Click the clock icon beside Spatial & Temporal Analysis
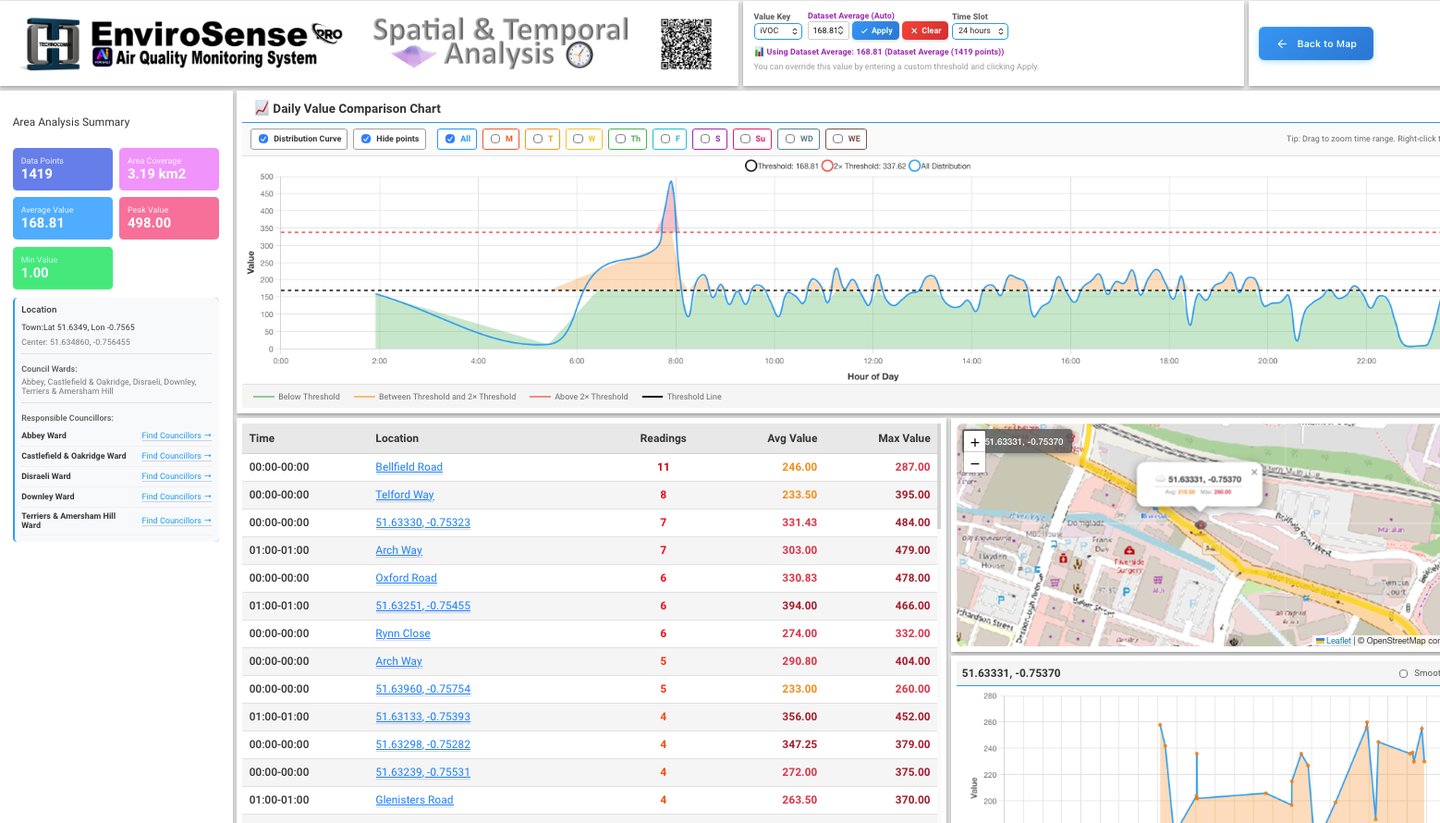The width and height of the screenshot is (1440, 823). click(x=579, y=56)
